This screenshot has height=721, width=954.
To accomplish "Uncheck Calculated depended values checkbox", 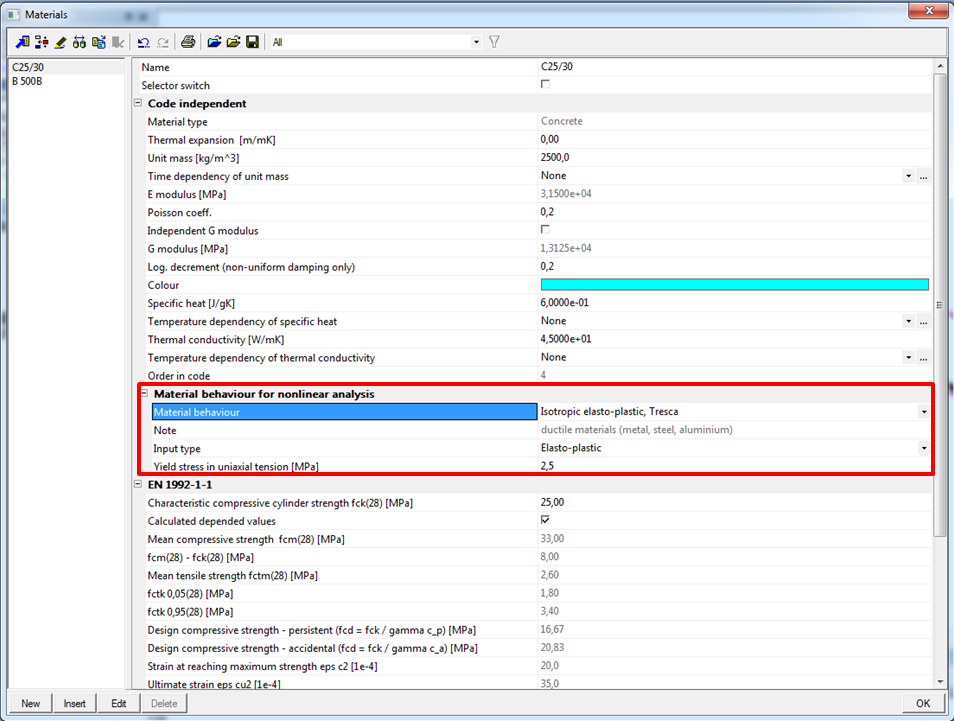I will pyautogui.click(x=545, y=520).
